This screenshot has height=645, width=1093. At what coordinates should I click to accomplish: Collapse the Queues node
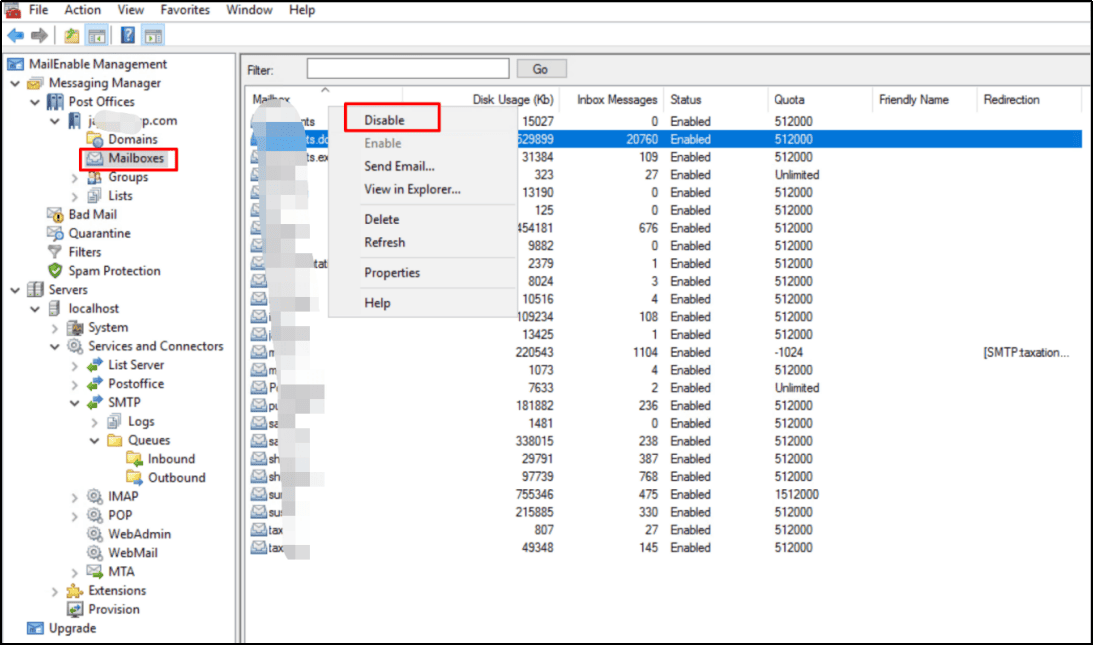94,440
